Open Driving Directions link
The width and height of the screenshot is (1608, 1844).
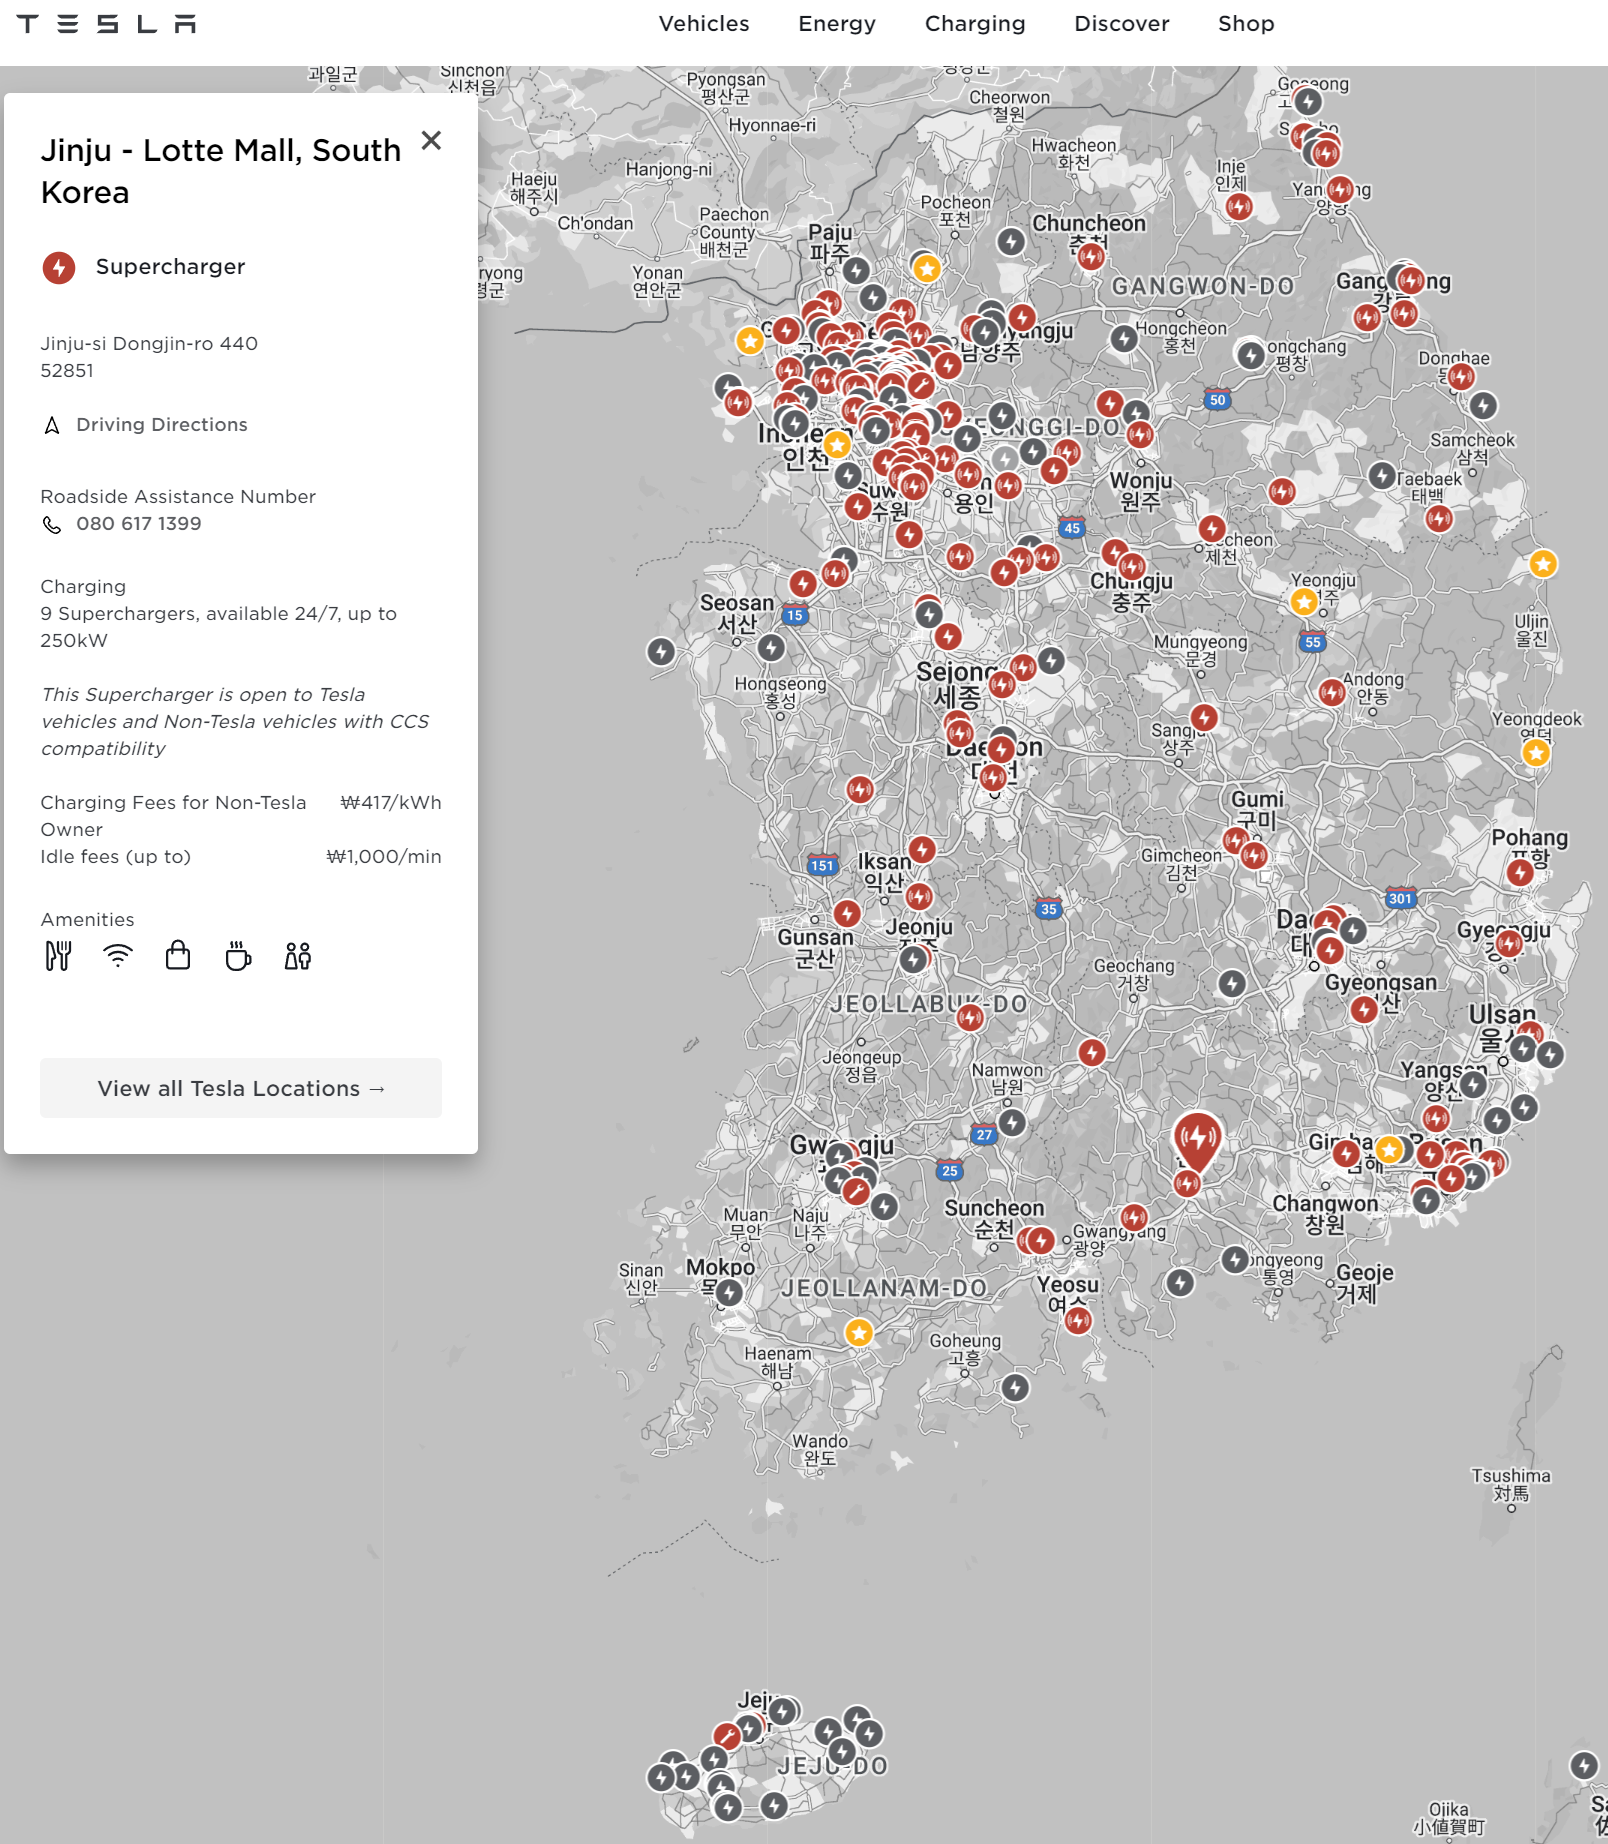pyautogui.click(x=161, y=425)
